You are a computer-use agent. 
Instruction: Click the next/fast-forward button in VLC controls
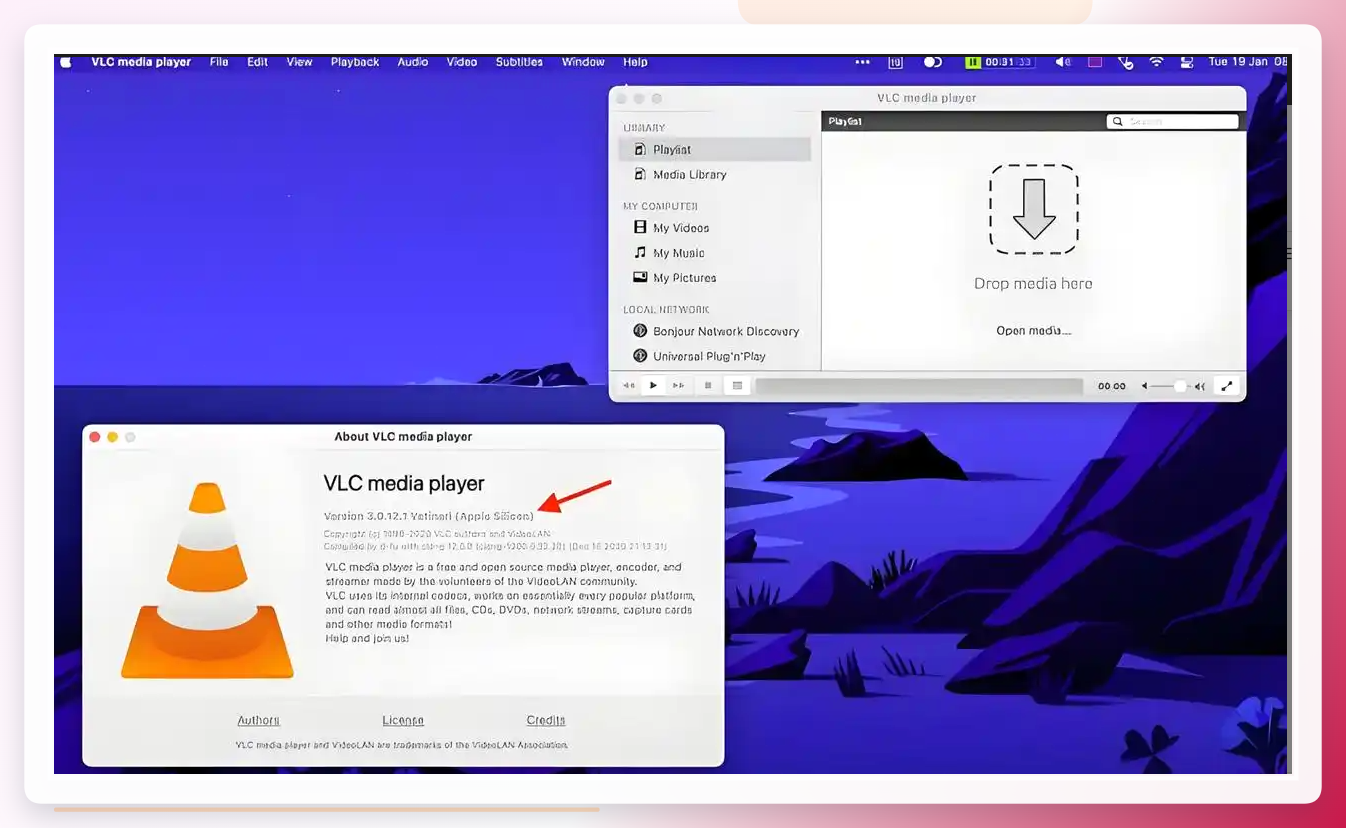[678, 385]
